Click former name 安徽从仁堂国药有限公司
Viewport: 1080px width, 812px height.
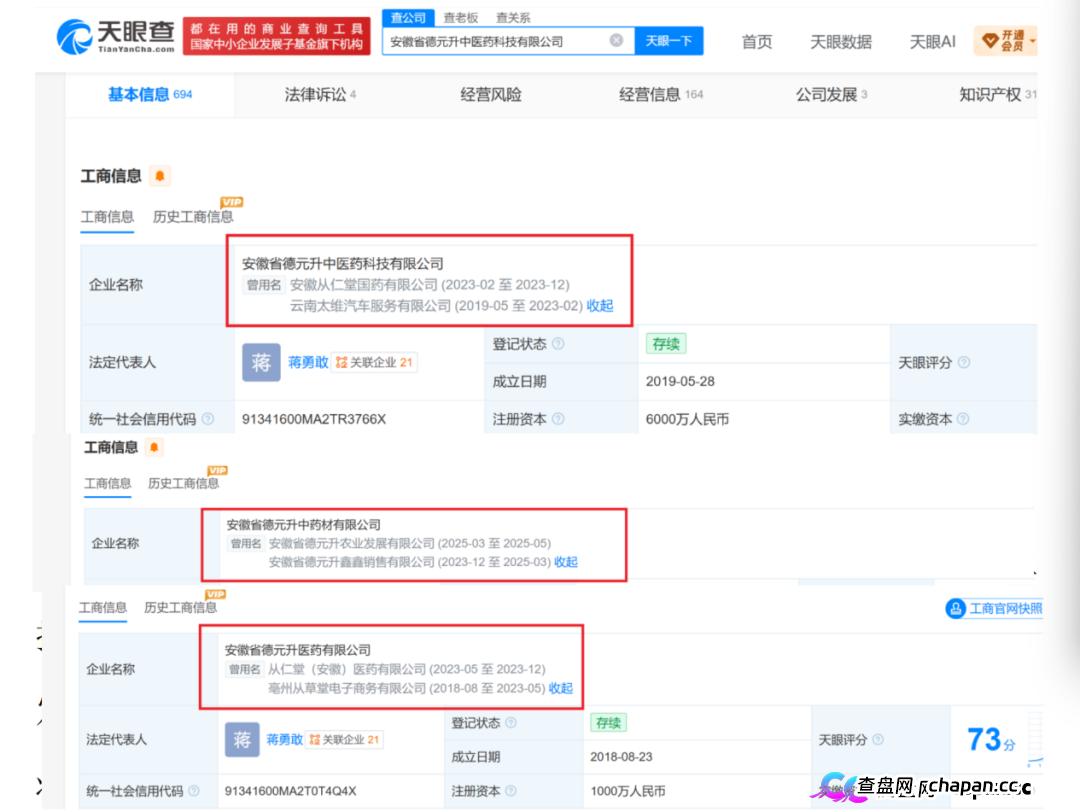coord(364,284)
